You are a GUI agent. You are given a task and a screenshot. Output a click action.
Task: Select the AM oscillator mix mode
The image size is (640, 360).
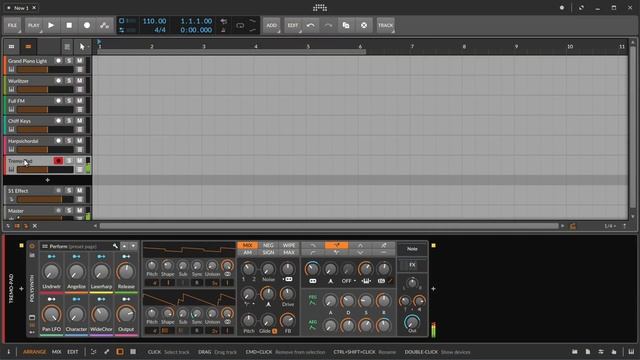pyautogui.click(x=248, y=253)
